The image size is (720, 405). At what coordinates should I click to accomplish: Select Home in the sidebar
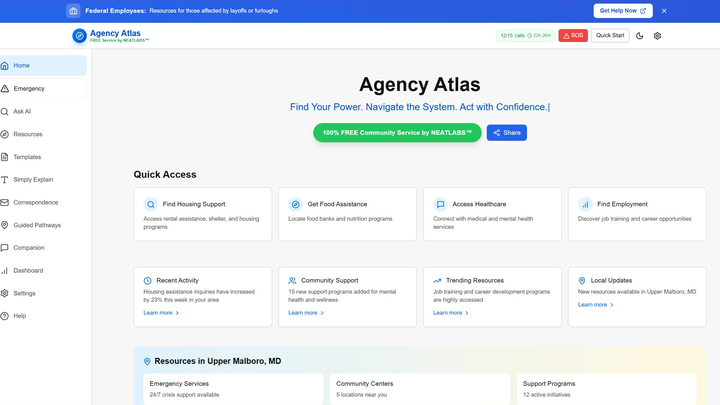43,66
